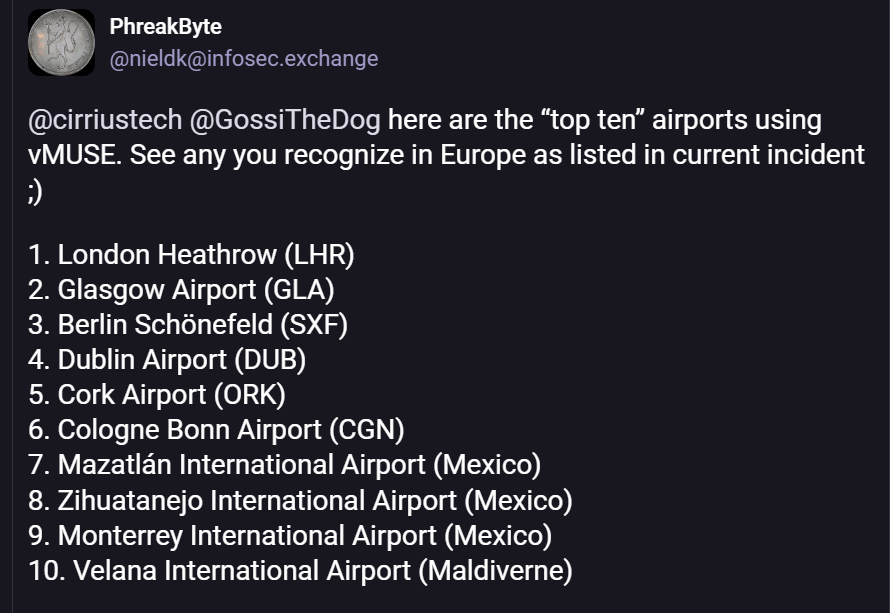Click the Velana International Airport (Maldiverne) entry
The height and width of the screenshot is (613, 890).
tap(300, 571)
